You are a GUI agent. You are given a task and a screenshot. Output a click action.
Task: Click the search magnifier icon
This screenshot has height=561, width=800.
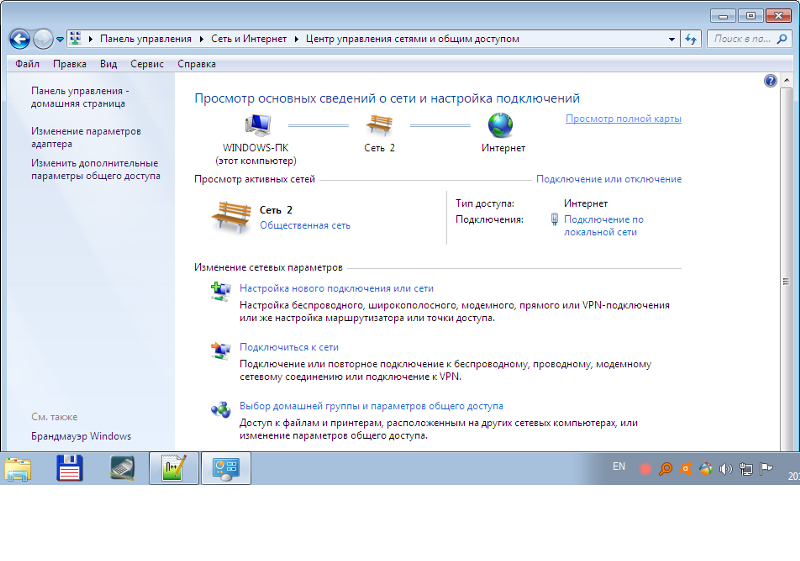tap(782, 39)
